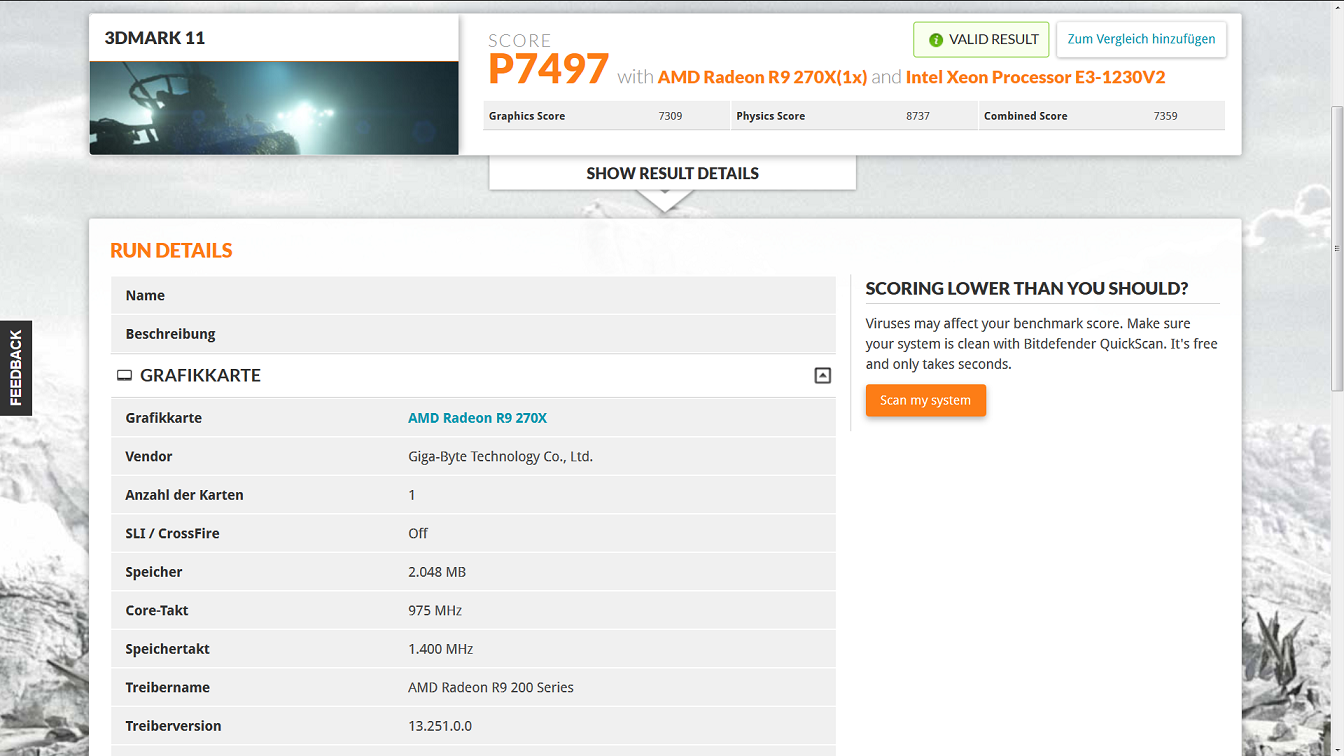Click the 'Viruses may affect your benchmark score' paragraph
Screen dimensions: 1344x756
[1041, 344]
